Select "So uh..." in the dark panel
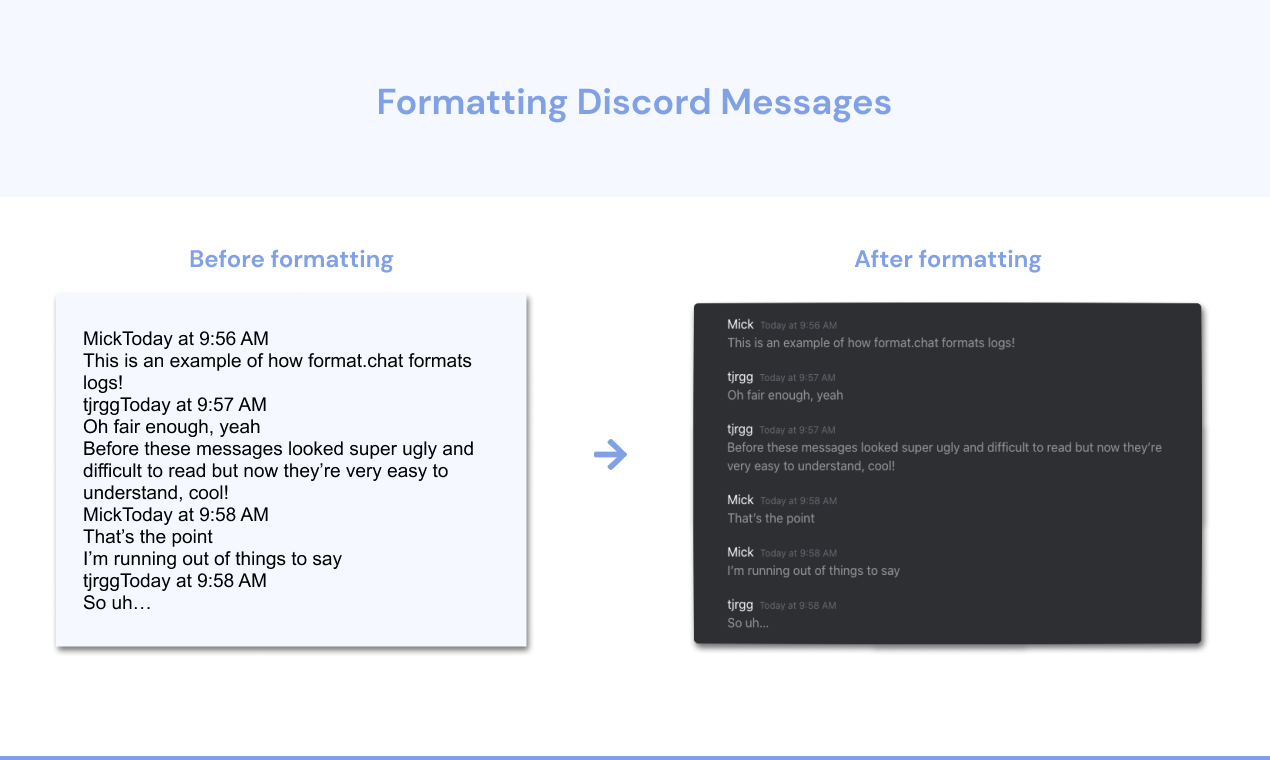Screen dimensions: 1270x760 point(748,623)
